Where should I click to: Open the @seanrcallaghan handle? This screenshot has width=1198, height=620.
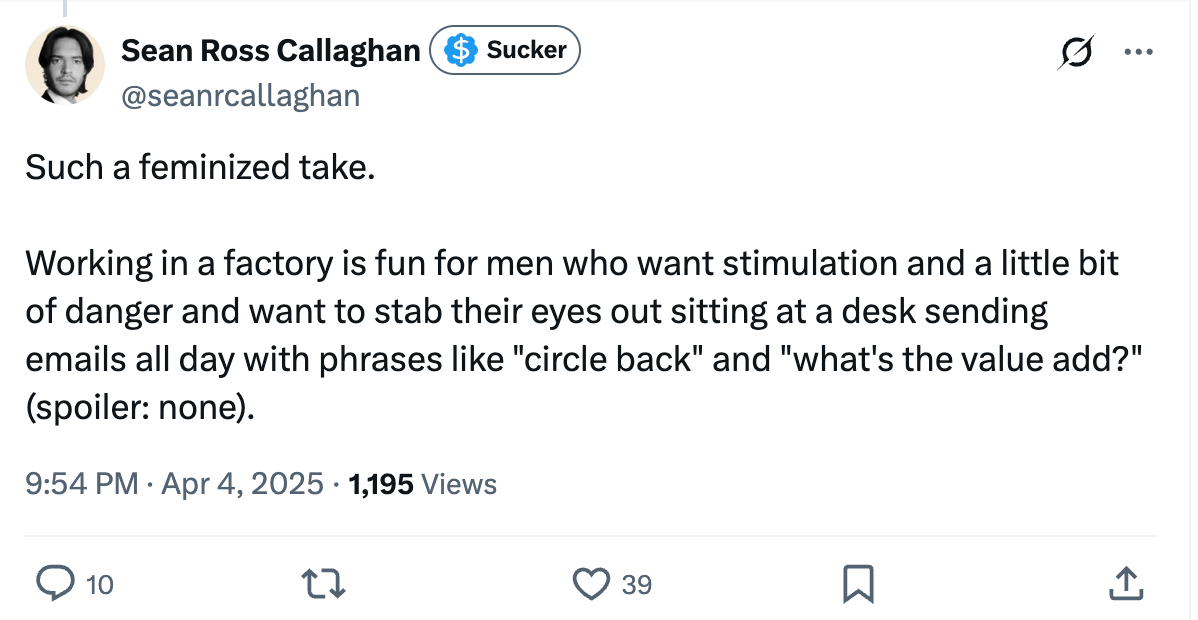(241, 95)
